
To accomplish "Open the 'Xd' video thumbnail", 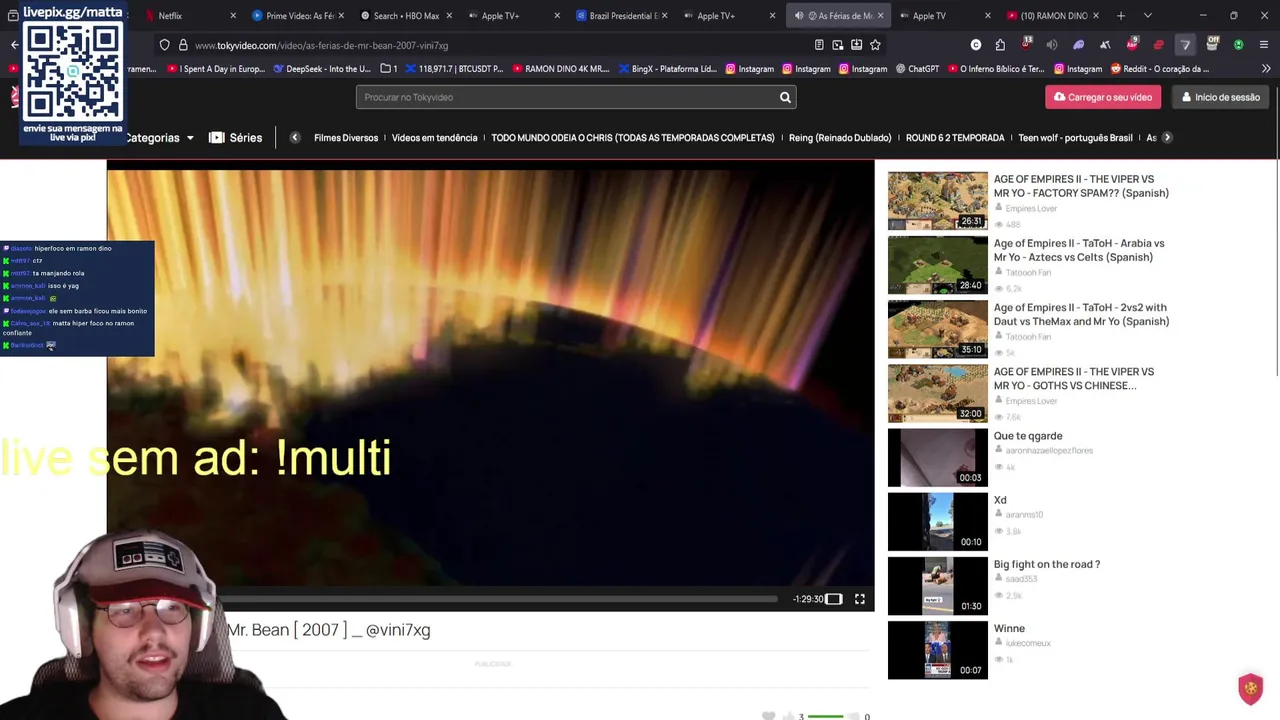I will click(x=938, y=521).
